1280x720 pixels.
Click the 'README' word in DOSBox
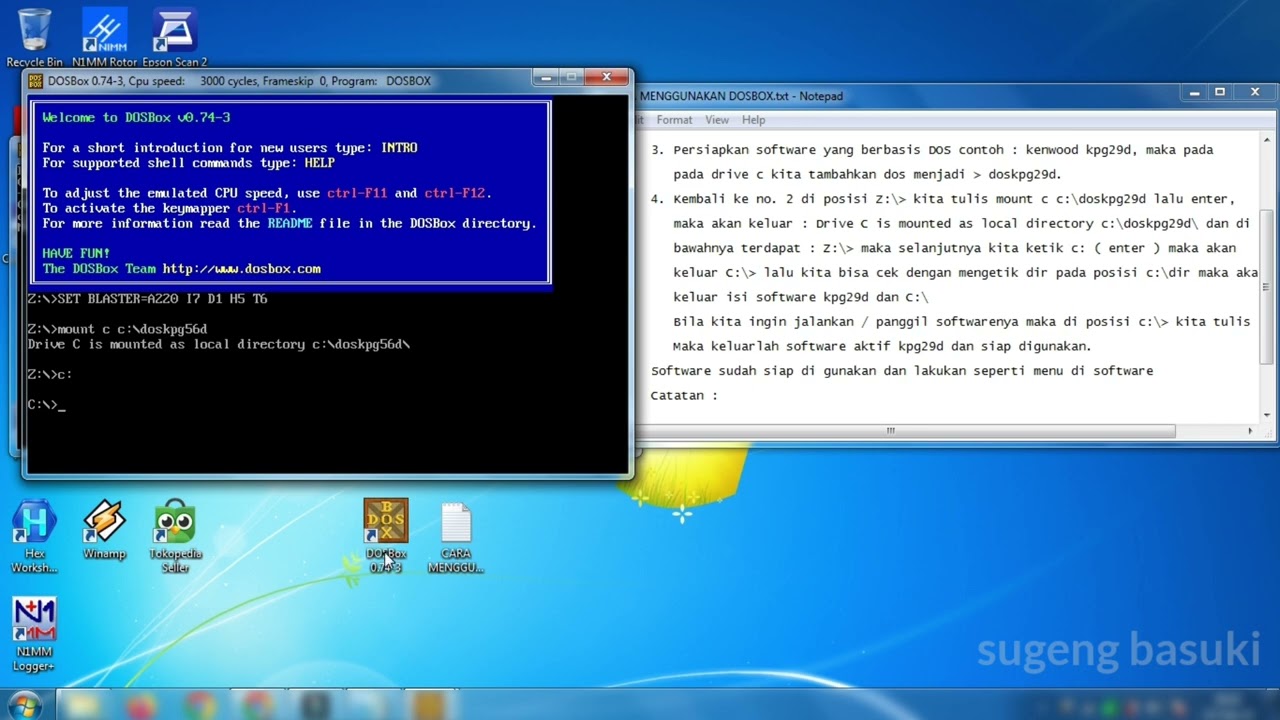(290, 223)
